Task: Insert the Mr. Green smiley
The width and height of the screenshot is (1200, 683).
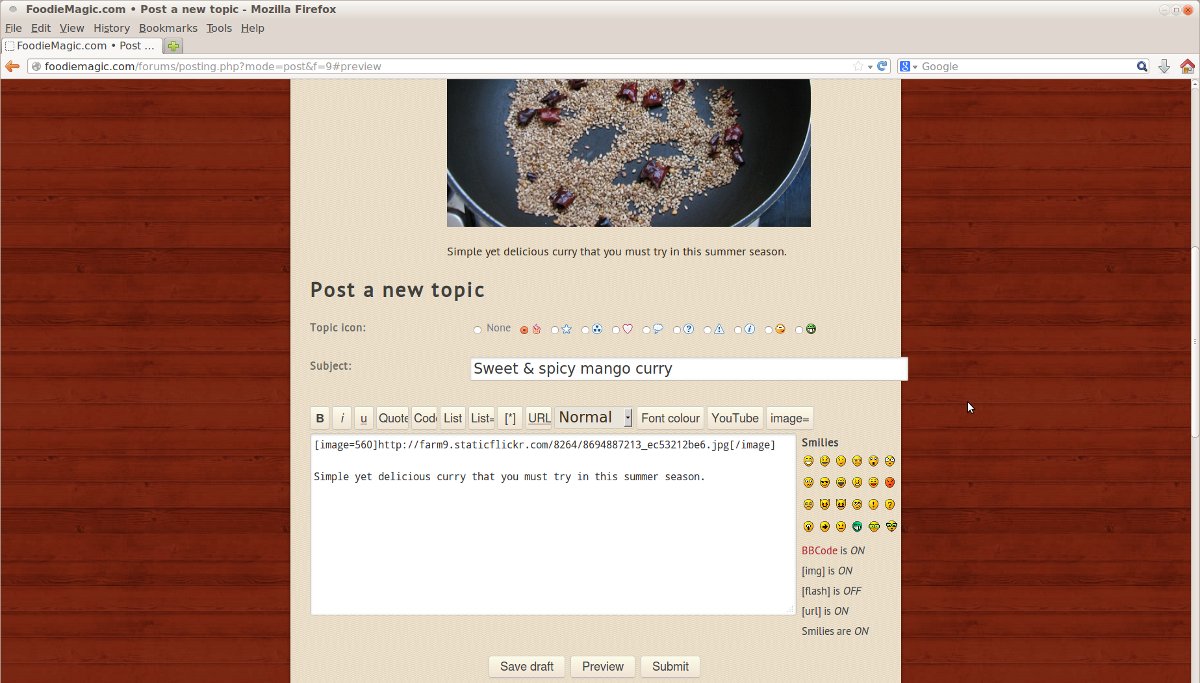Action: click(857, 526)
